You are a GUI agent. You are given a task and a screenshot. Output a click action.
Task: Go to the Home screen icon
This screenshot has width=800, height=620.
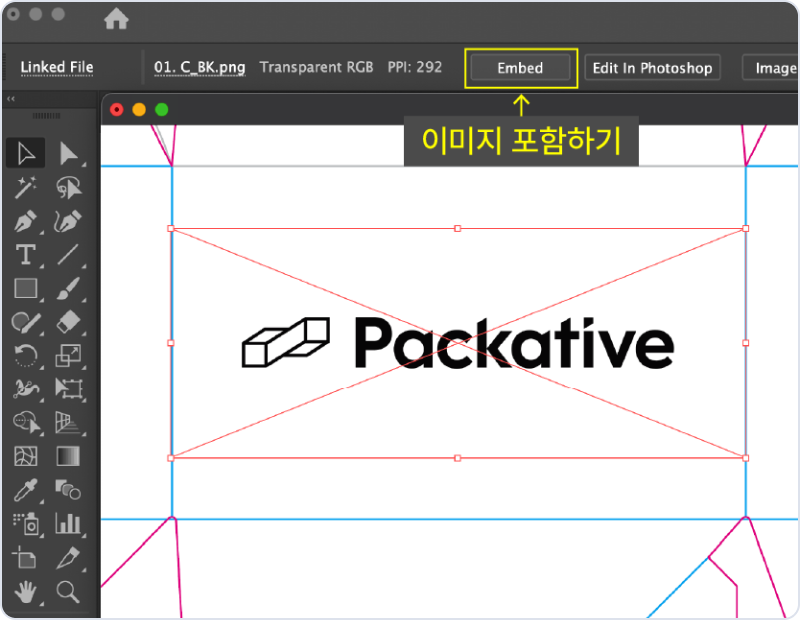click(x=116, y=19)
